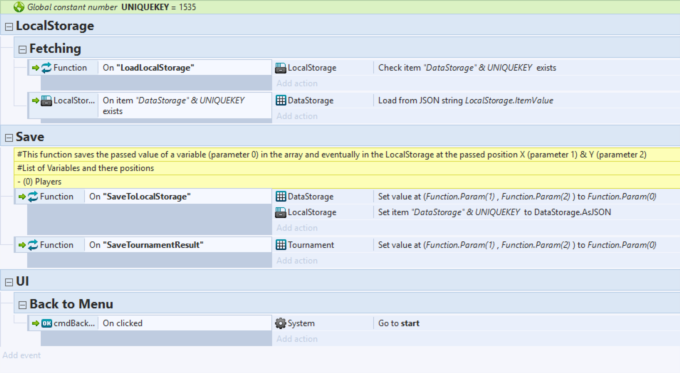Click the Function icon for LoadLocalStorage event

click(x=46, y=68)
